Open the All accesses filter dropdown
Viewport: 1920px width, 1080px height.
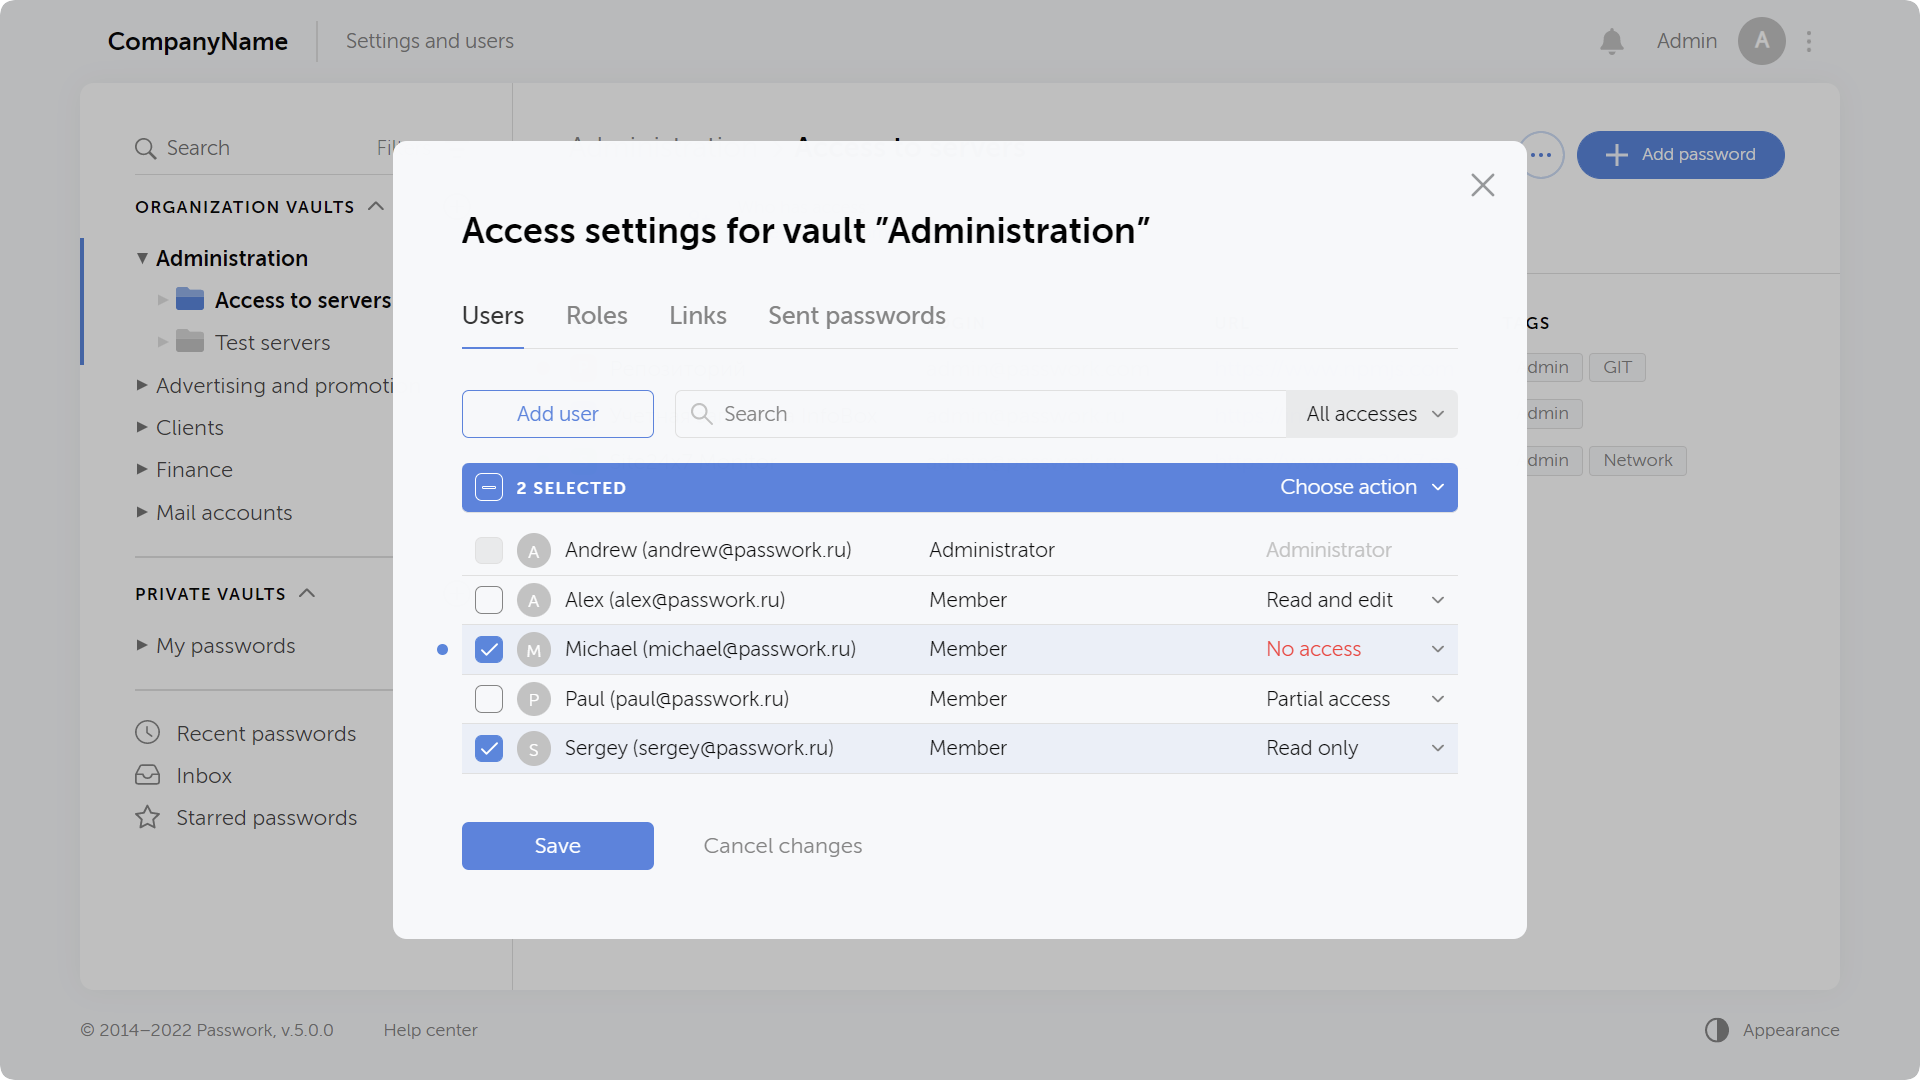pyautogui.click(x=1373, y=414)
